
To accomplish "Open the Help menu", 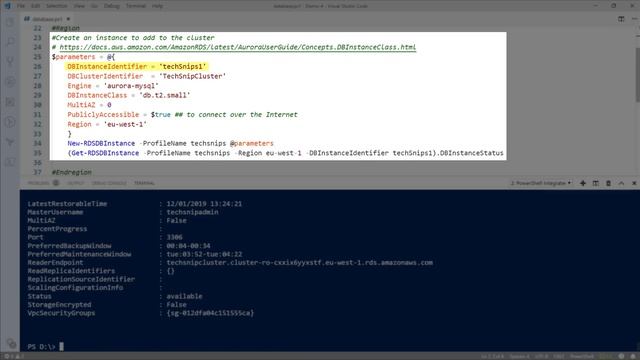I will [x=157, y=6].
